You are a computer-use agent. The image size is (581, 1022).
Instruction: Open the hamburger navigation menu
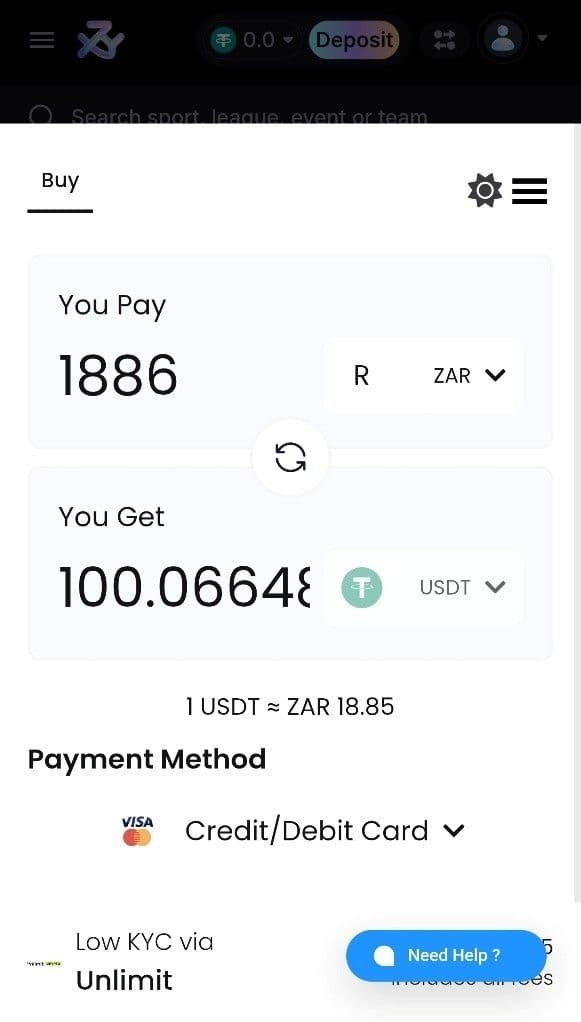pos(40,40)
